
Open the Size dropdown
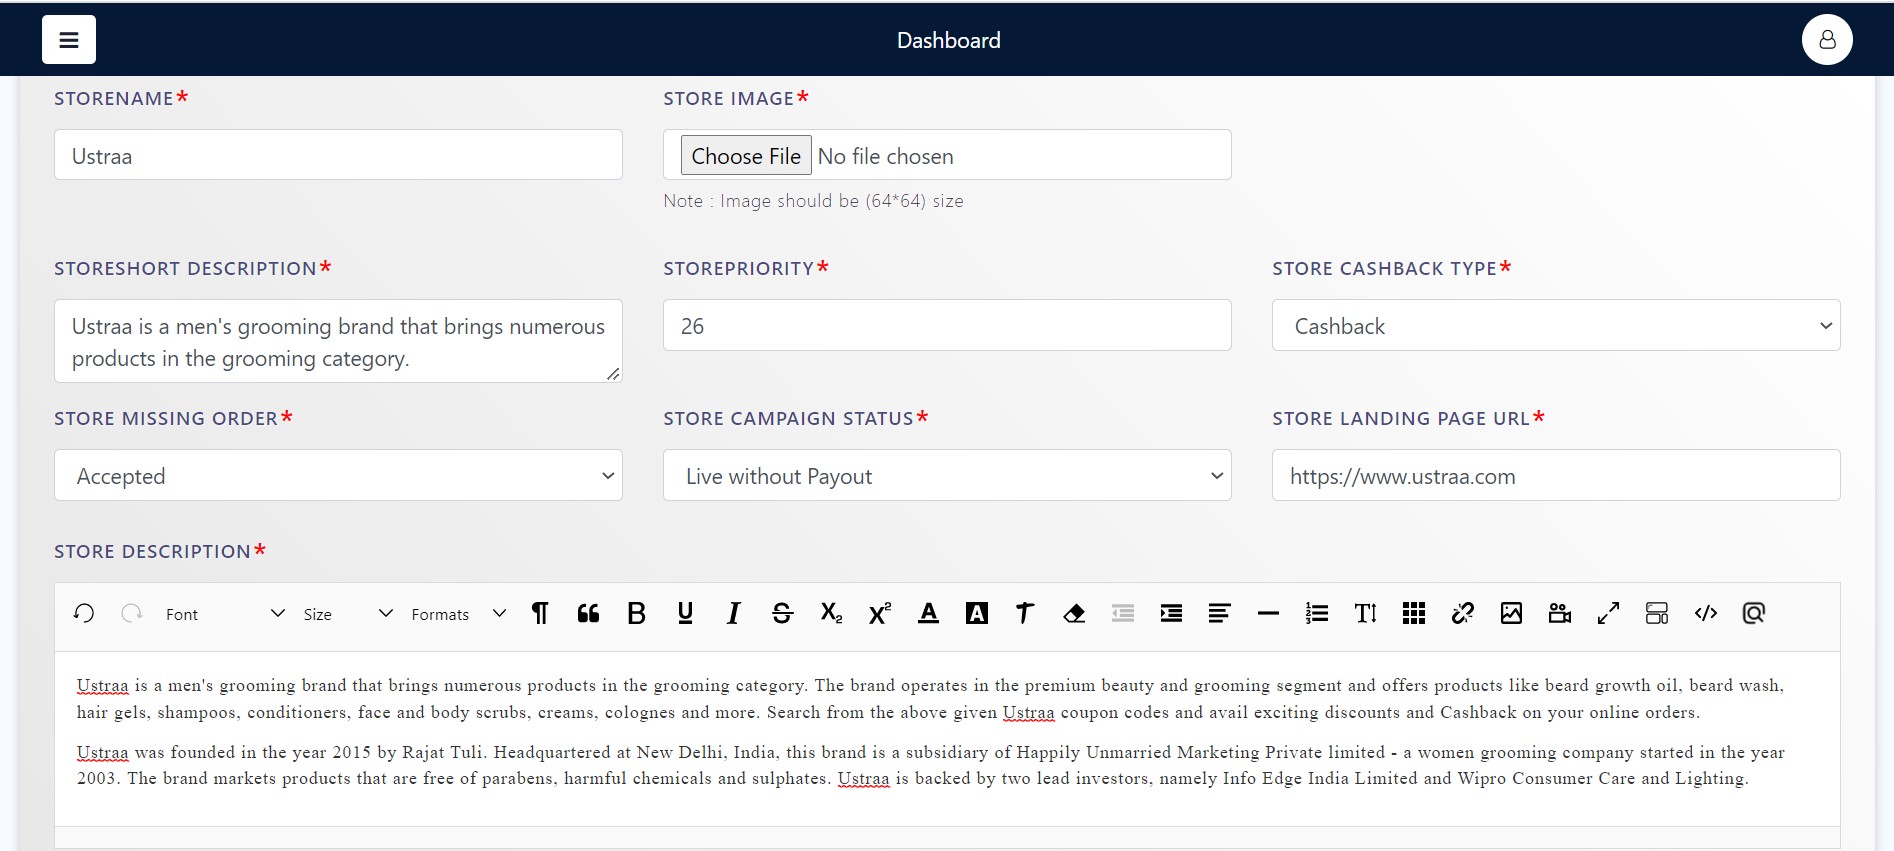pos(348,613)
